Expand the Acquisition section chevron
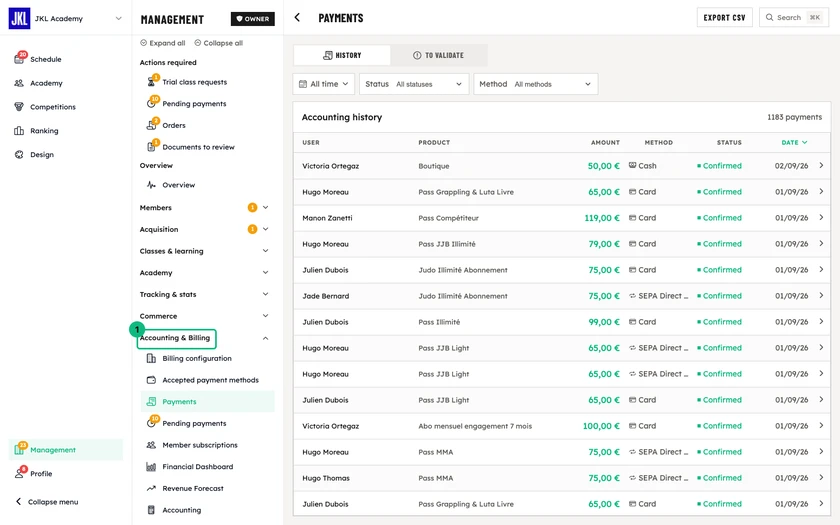840x525 pixels. 266,229
